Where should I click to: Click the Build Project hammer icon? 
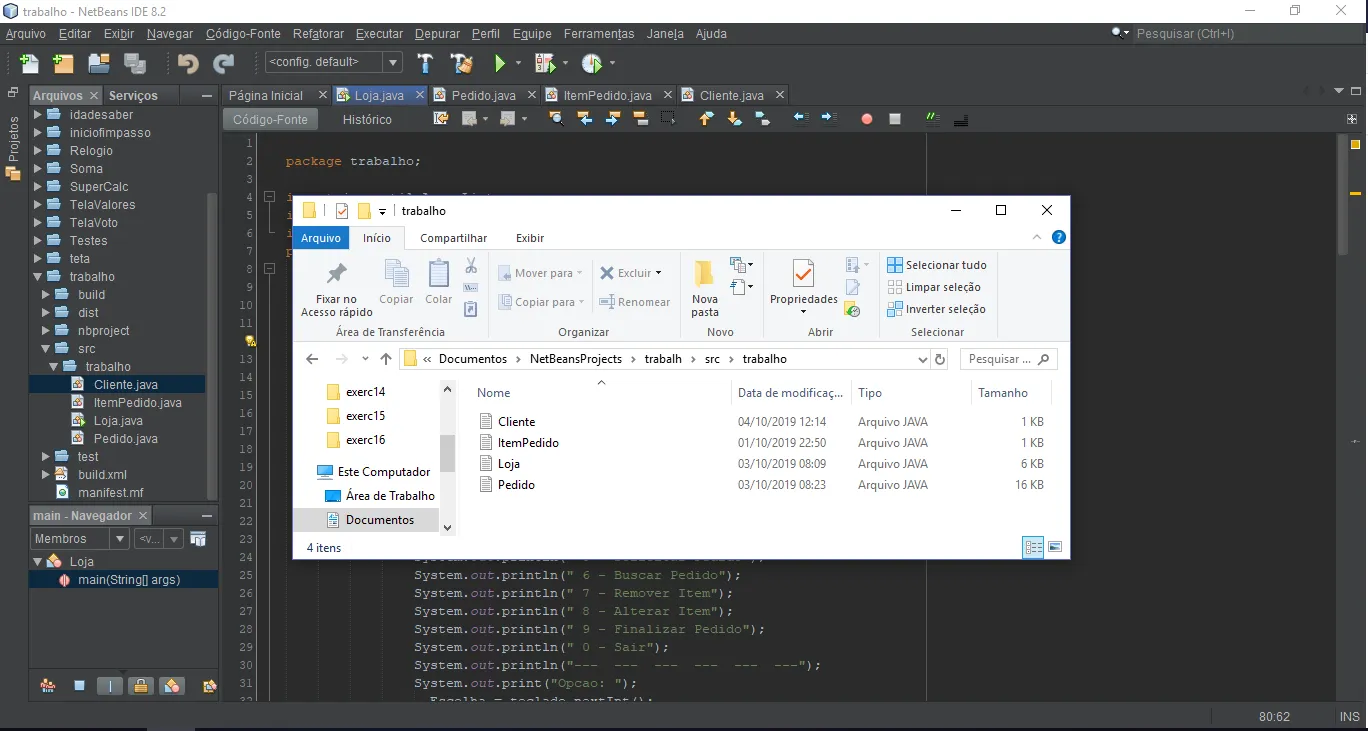(x=425, y=64)
